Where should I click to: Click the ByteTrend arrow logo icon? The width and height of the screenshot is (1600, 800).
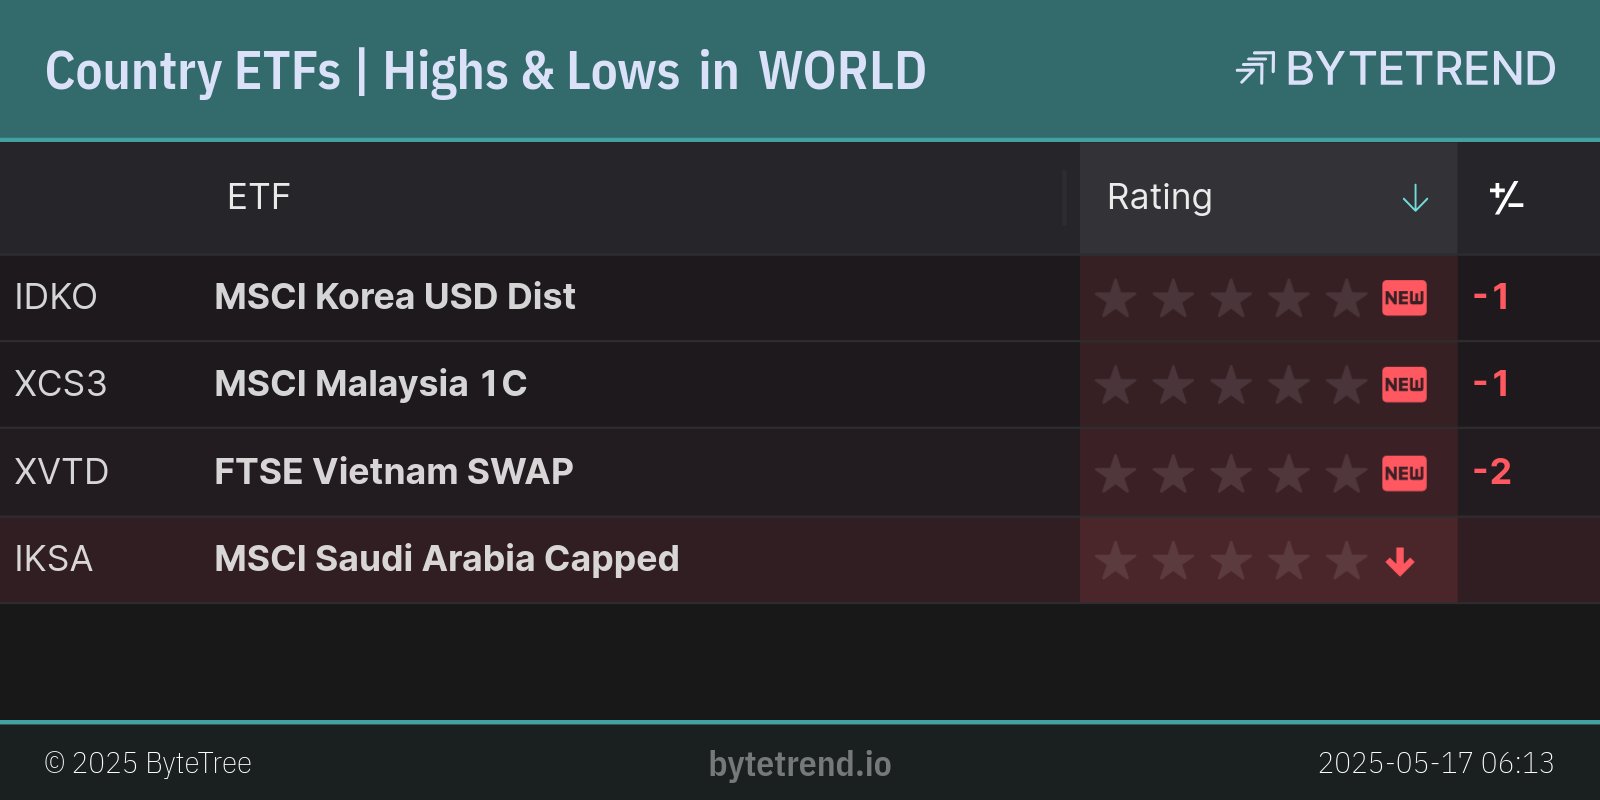pyautogui.click(x=1255, y=69)
